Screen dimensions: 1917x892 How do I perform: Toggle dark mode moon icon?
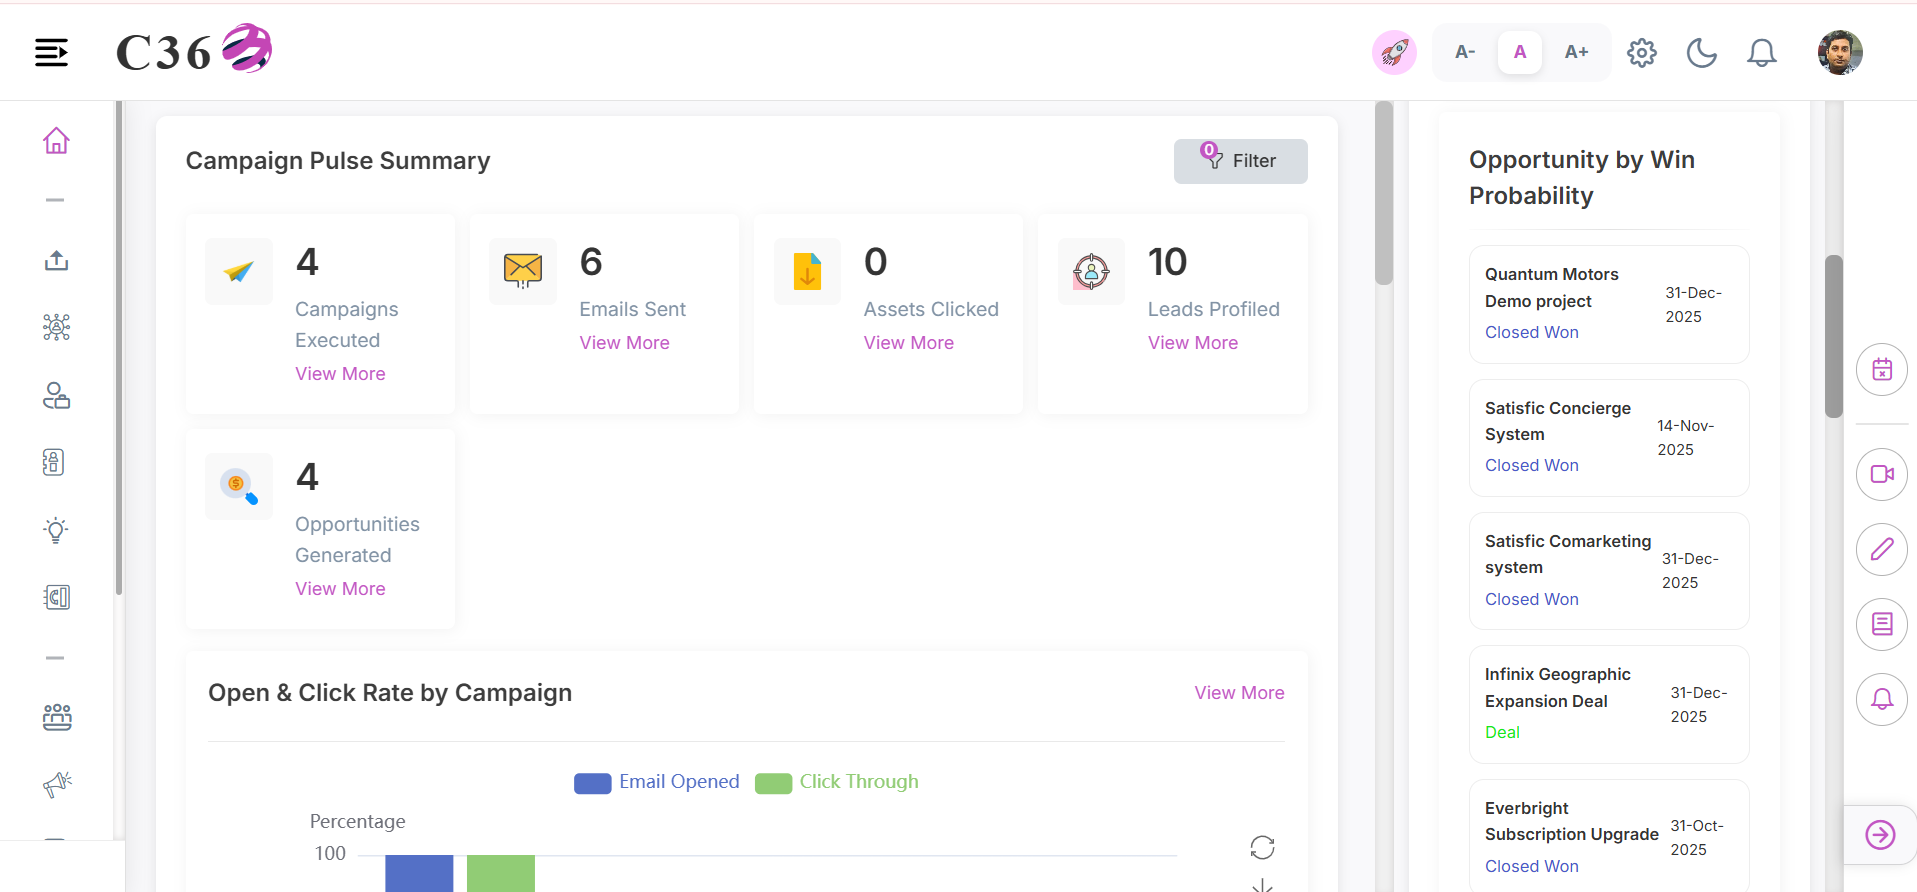point(1702,52)
